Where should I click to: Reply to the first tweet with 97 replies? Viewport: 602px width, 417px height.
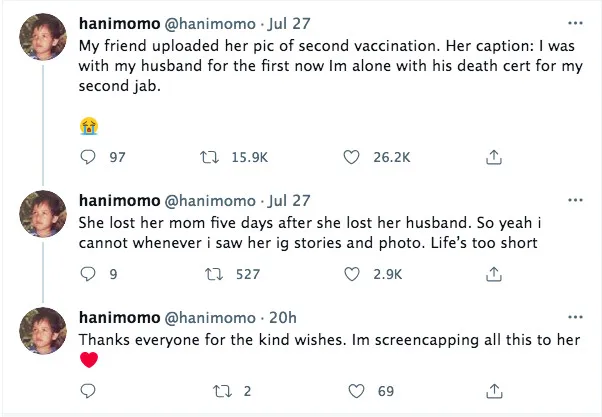coord(87,157)
